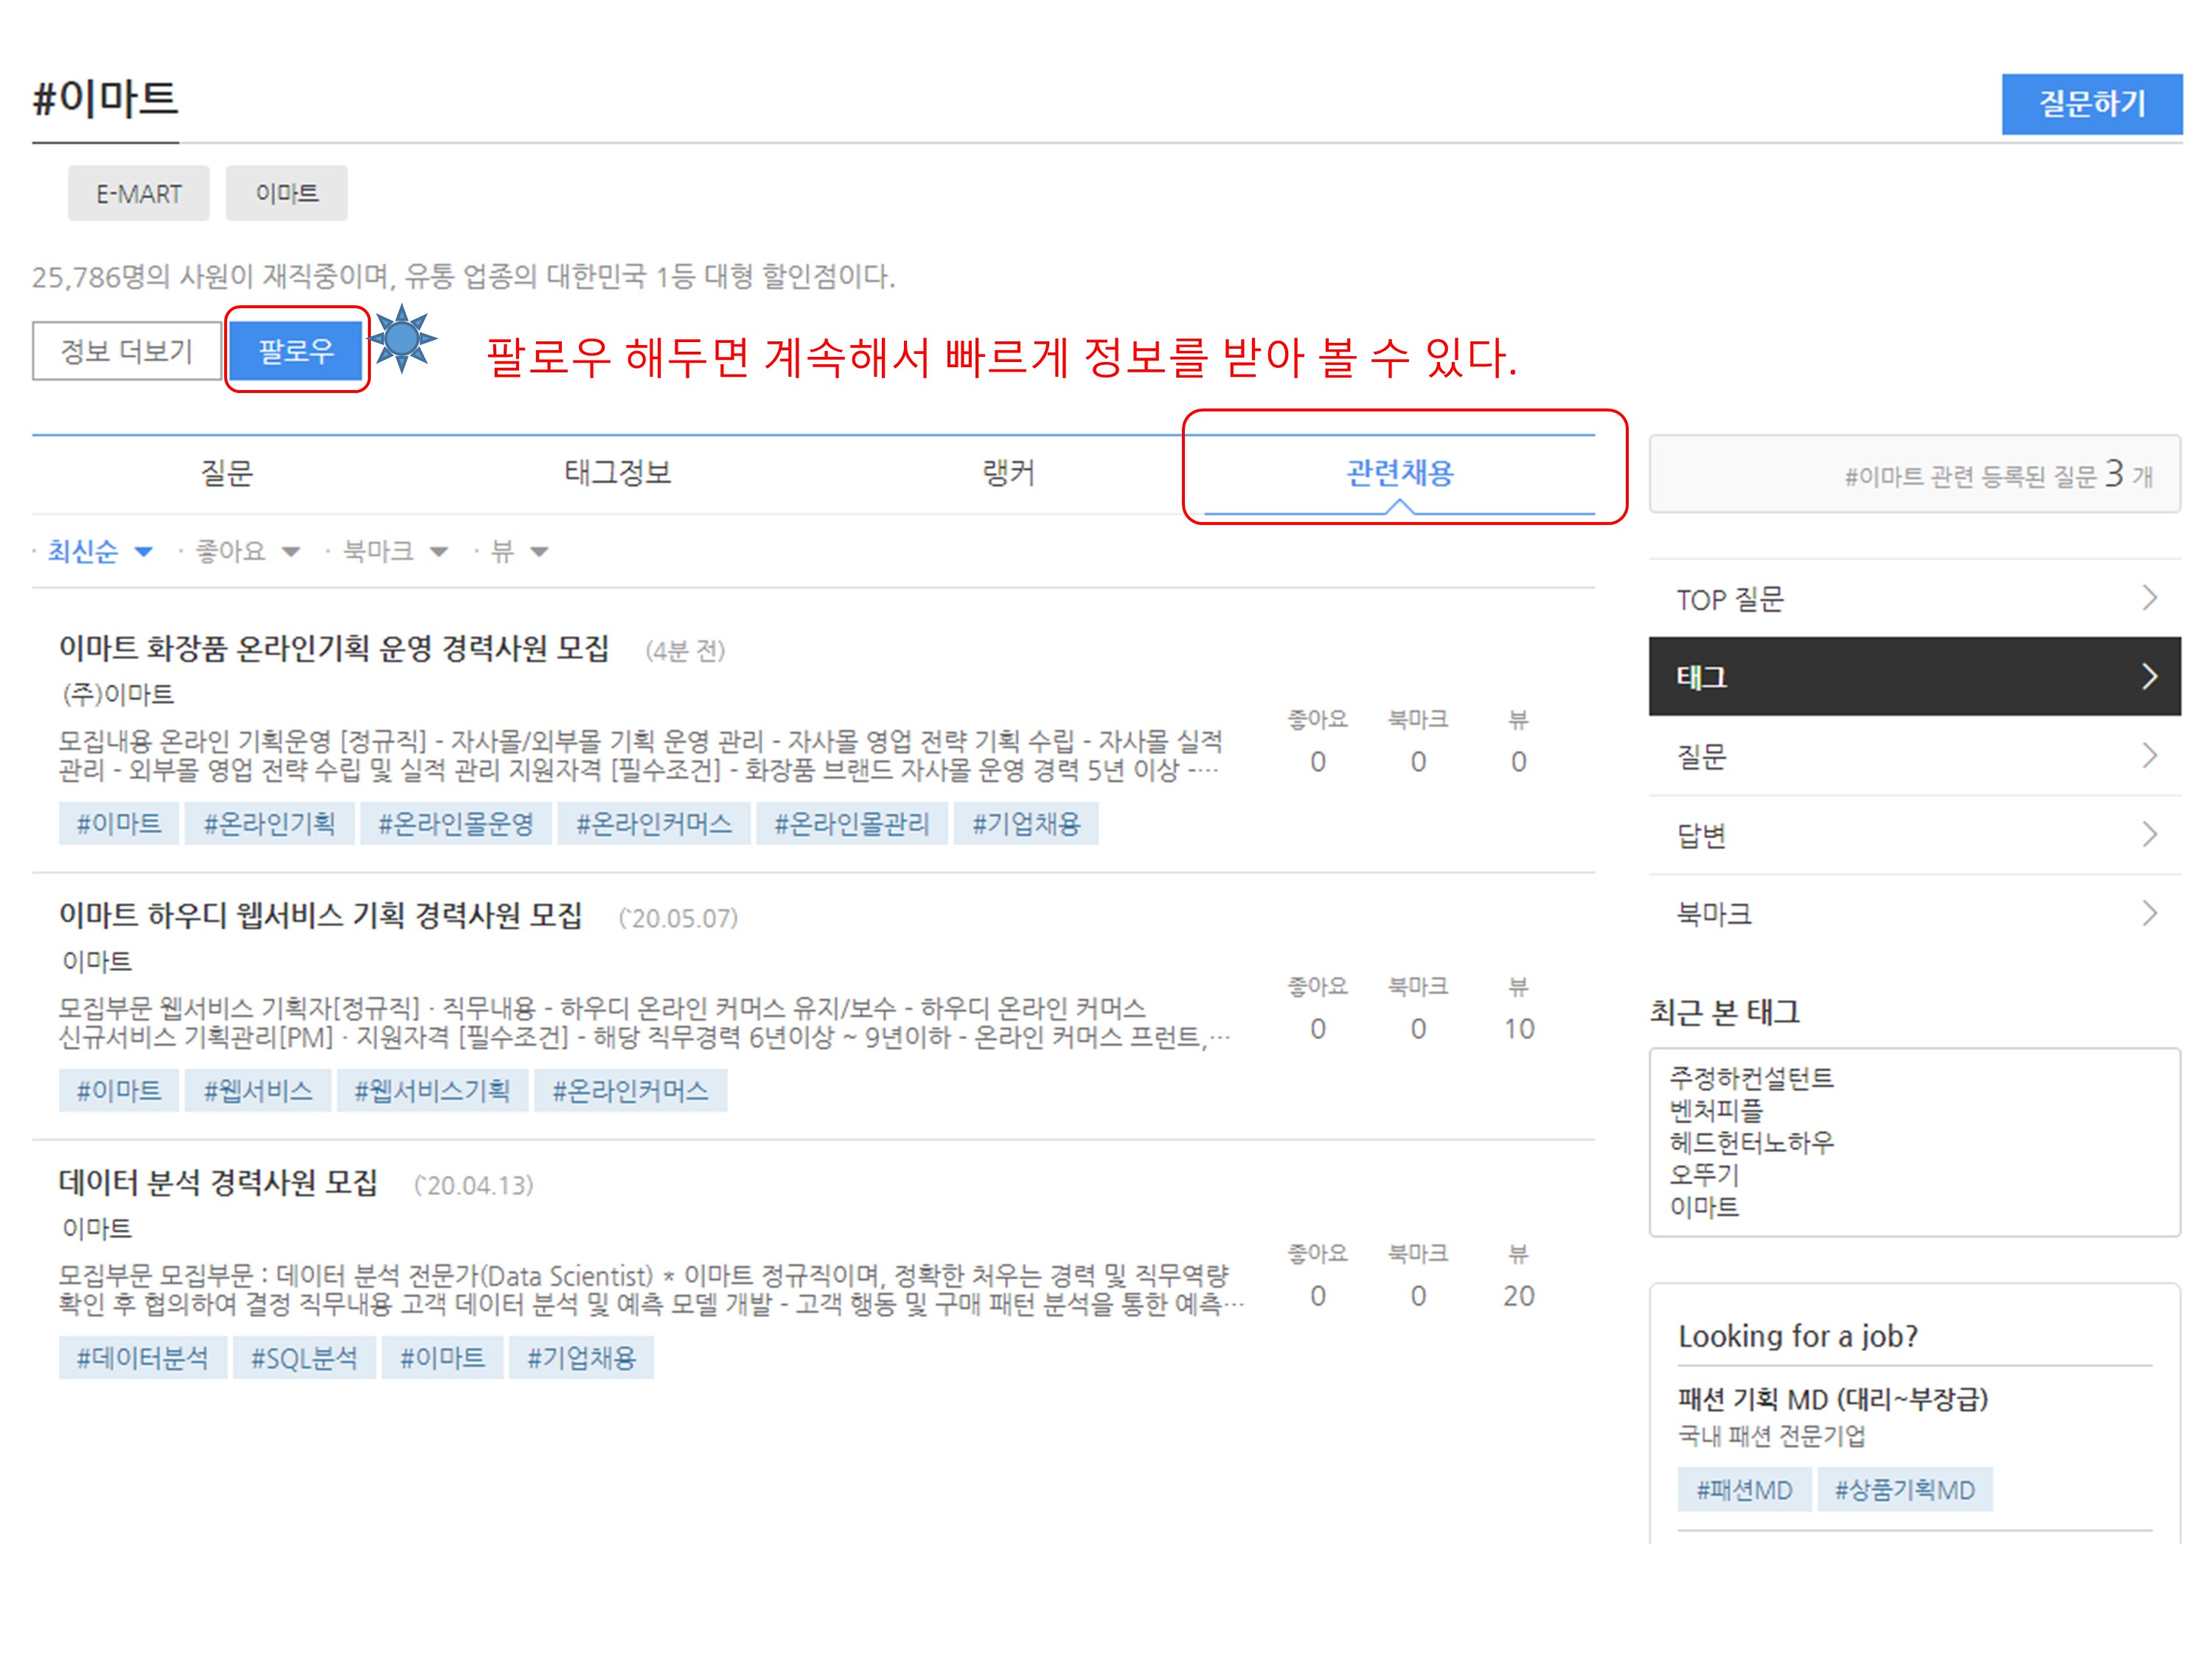The image size is (2212, 1659).
Task: Click the blue starburst icon beside 팔로우
Action: click(402, 339)
